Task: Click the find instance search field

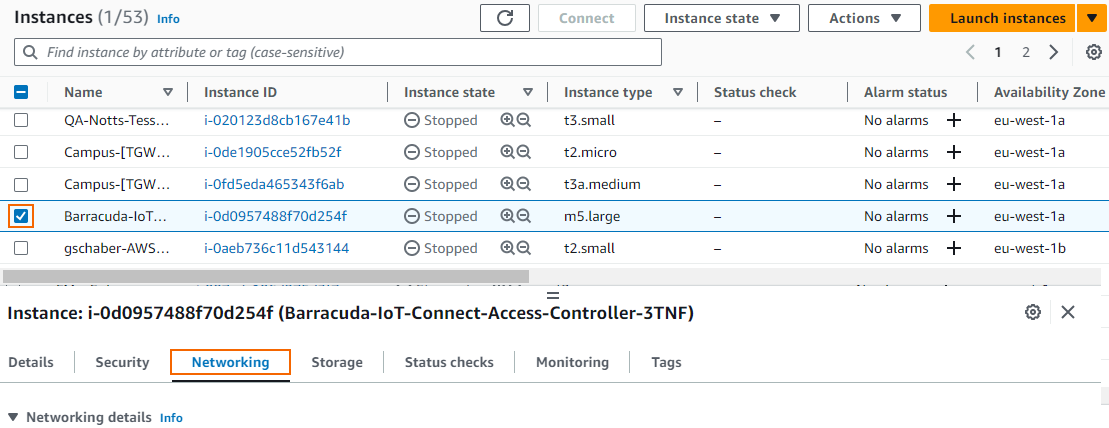Action: coord(338,52)
